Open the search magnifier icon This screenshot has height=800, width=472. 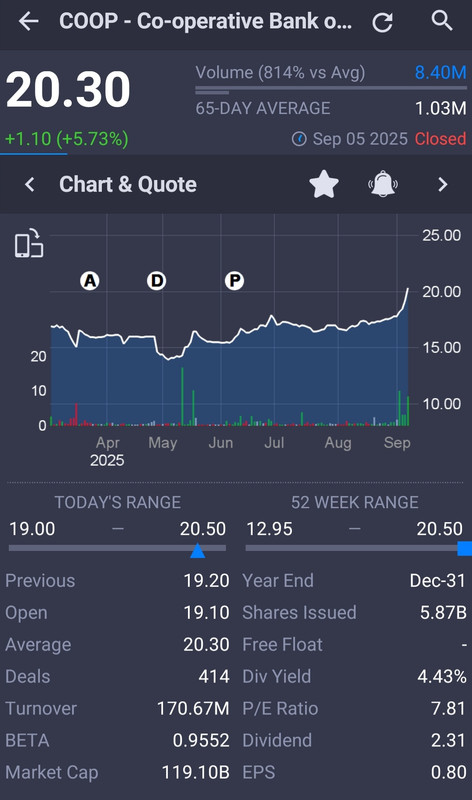click(x=442, y=21)
